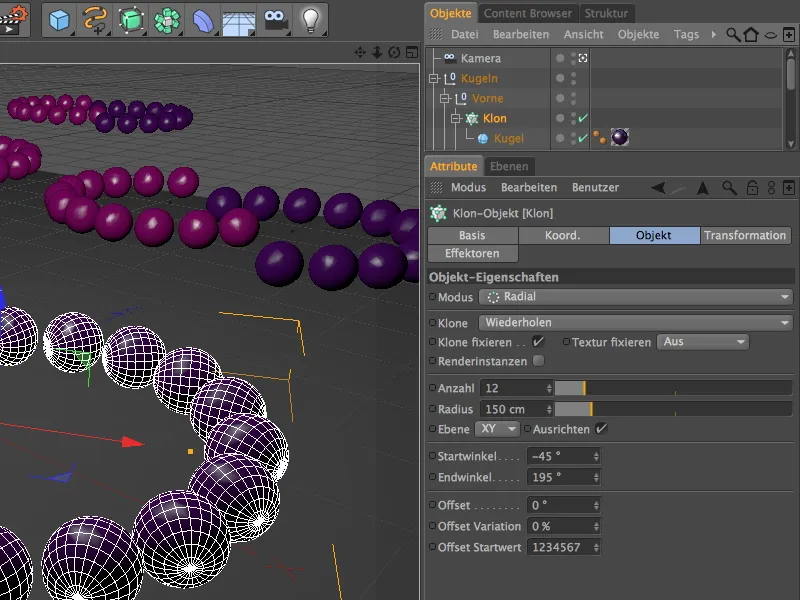The height and width of the screenshot is (600, 800).
Task: Search in the Attribute Manager
Action: tap(730, 188)
